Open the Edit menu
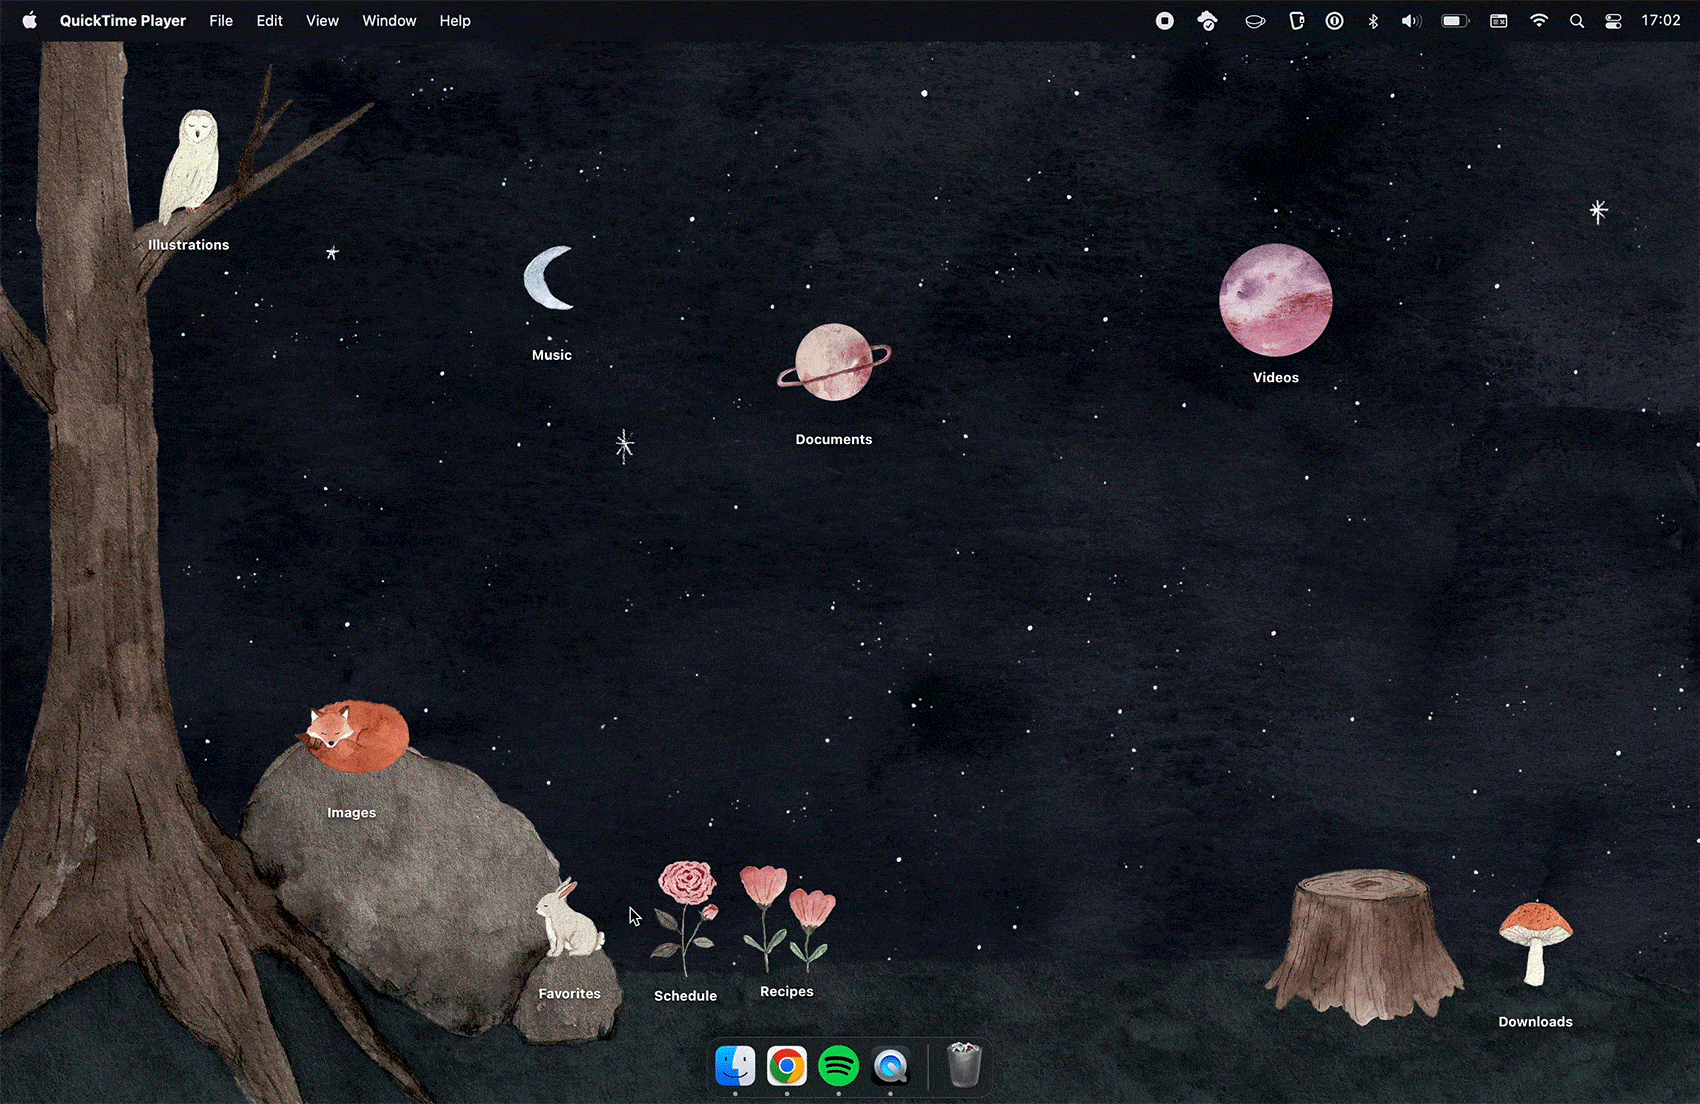1700x1104 pixels. 269,20
